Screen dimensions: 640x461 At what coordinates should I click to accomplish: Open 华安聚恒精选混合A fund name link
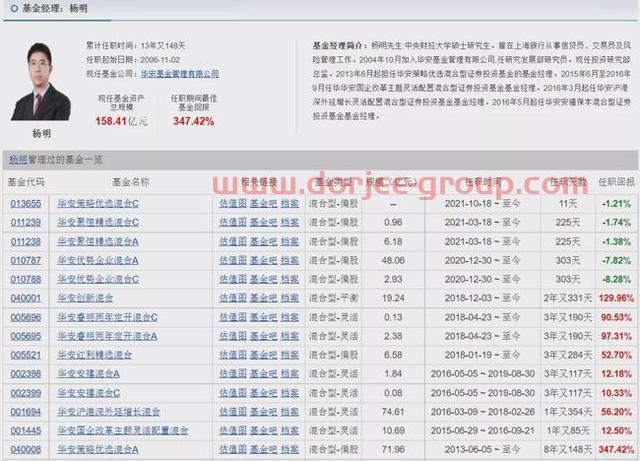[98, 242]
